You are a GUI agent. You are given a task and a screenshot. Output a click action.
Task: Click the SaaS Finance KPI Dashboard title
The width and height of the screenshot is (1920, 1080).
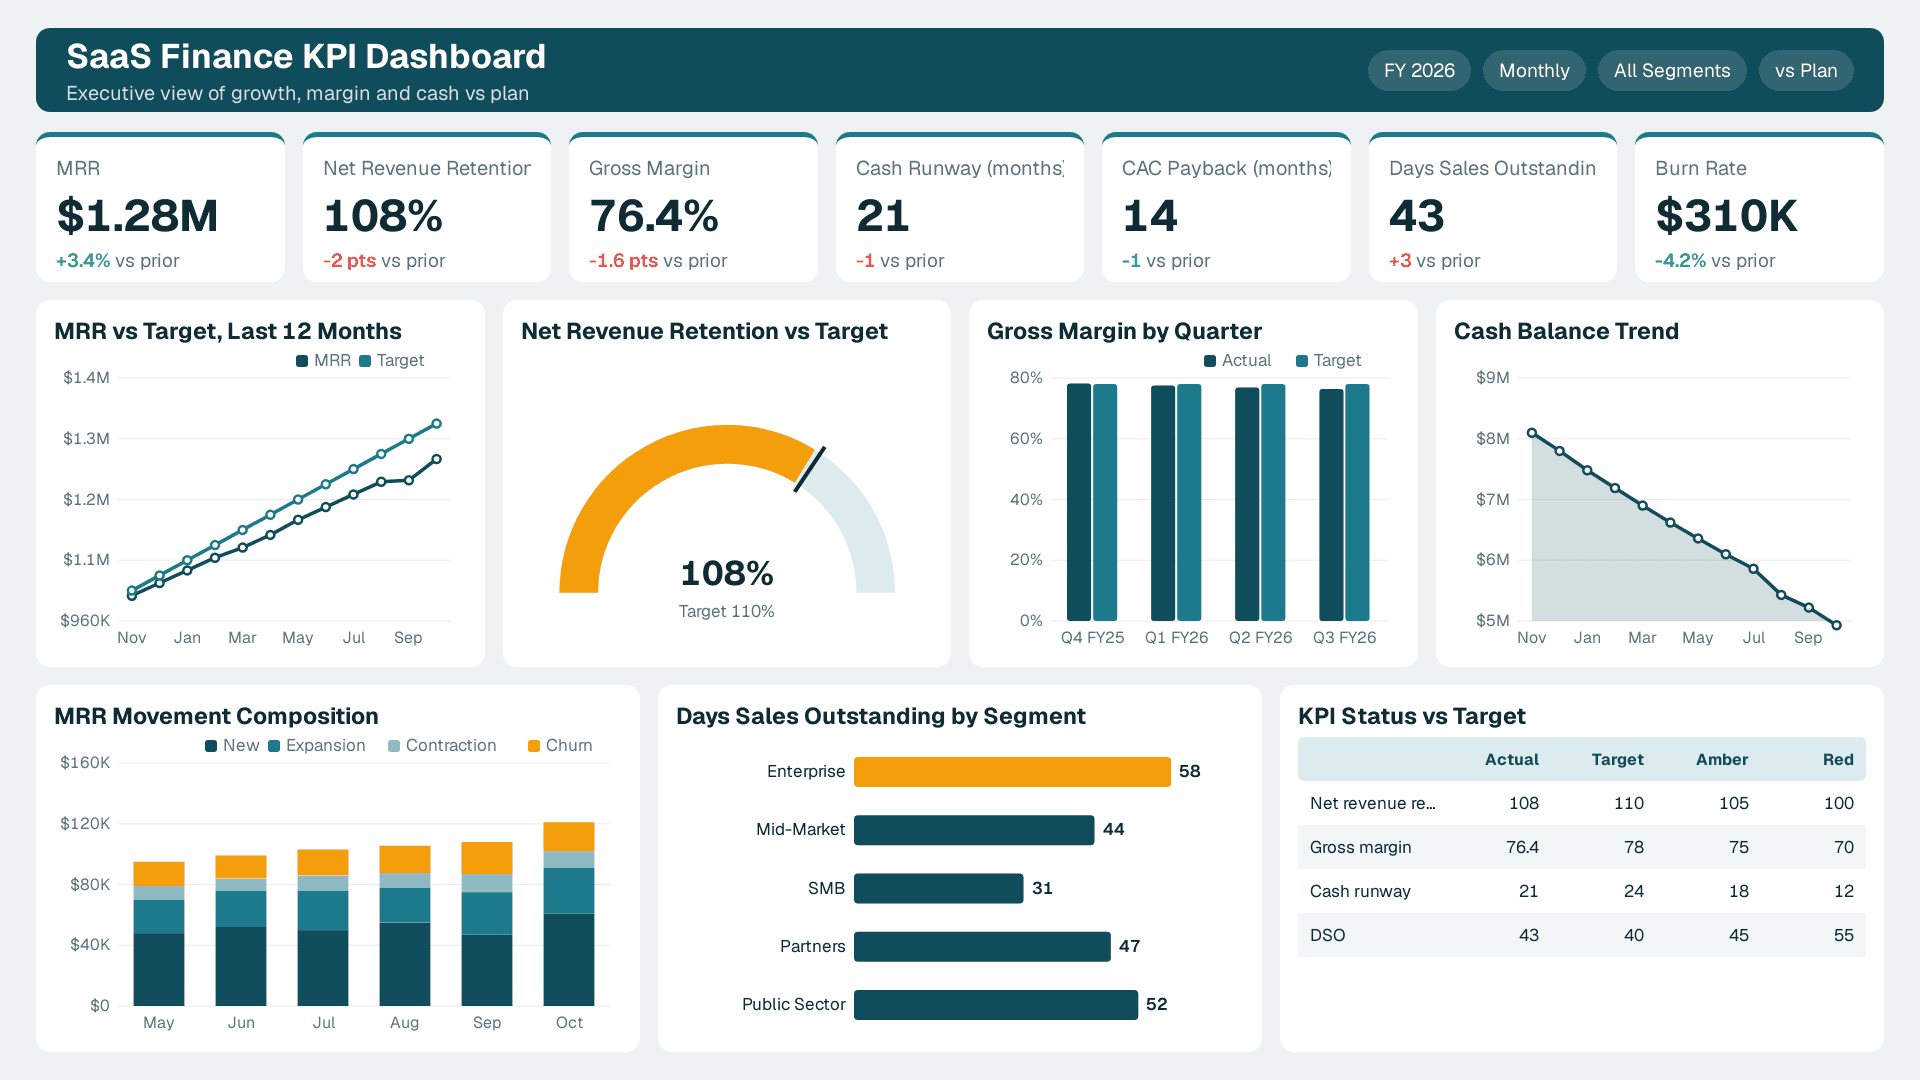(x=306, y=56)
